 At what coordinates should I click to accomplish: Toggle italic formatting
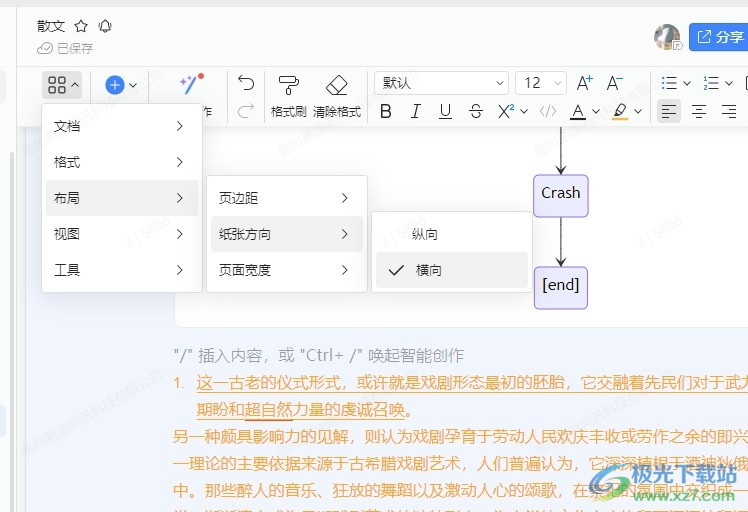416,112
